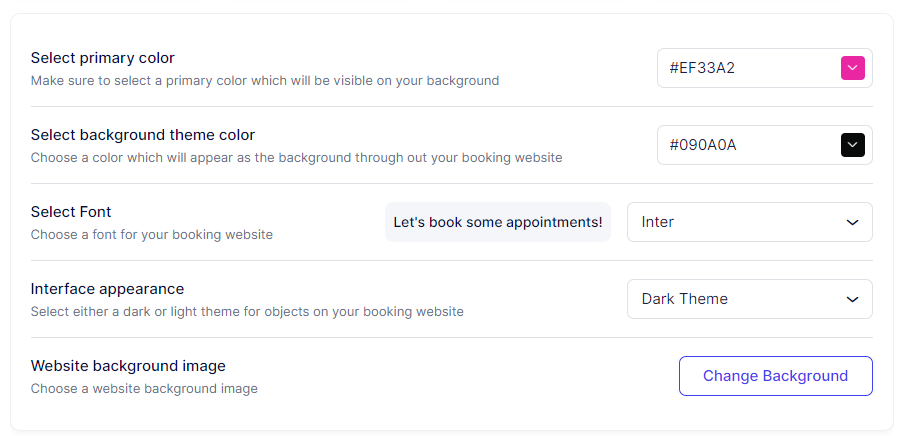Click the primary color visibility description text
905x440 pixels.
(x=264, y=80)
